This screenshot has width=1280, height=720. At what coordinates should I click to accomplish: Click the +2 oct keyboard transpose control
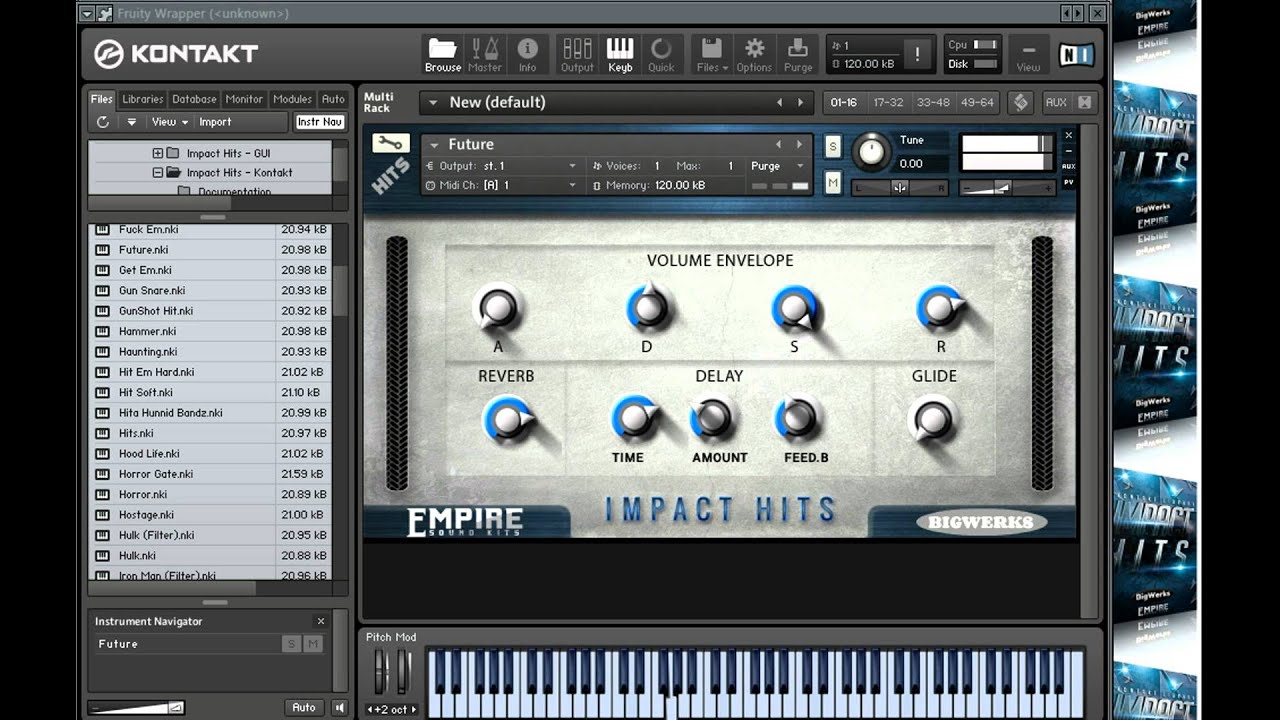point(392,709)
